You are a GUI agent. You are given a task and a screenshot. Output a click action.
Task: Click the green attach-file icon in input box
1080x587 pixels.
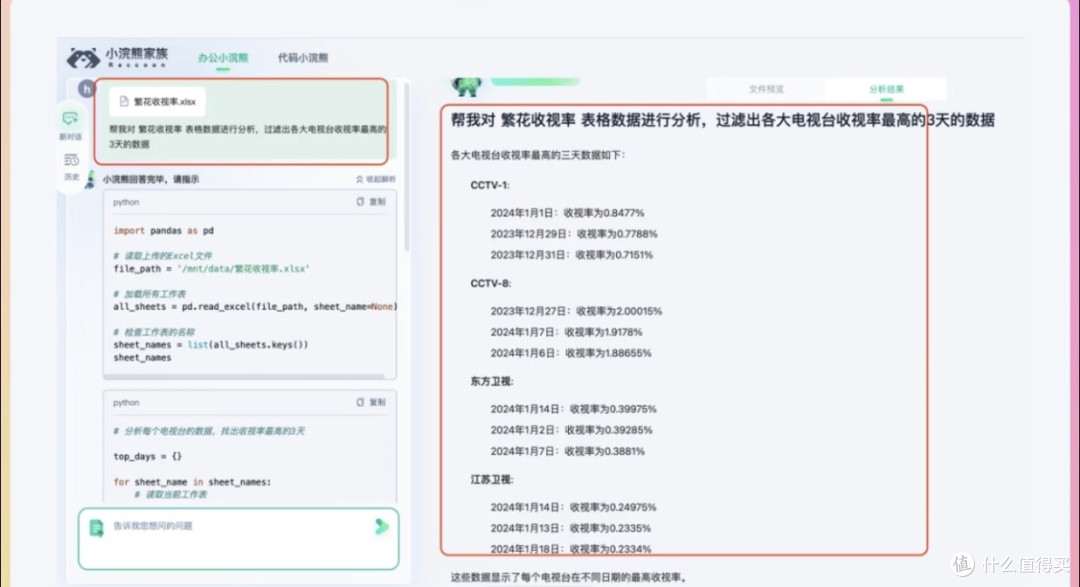[x=96, y=528]
